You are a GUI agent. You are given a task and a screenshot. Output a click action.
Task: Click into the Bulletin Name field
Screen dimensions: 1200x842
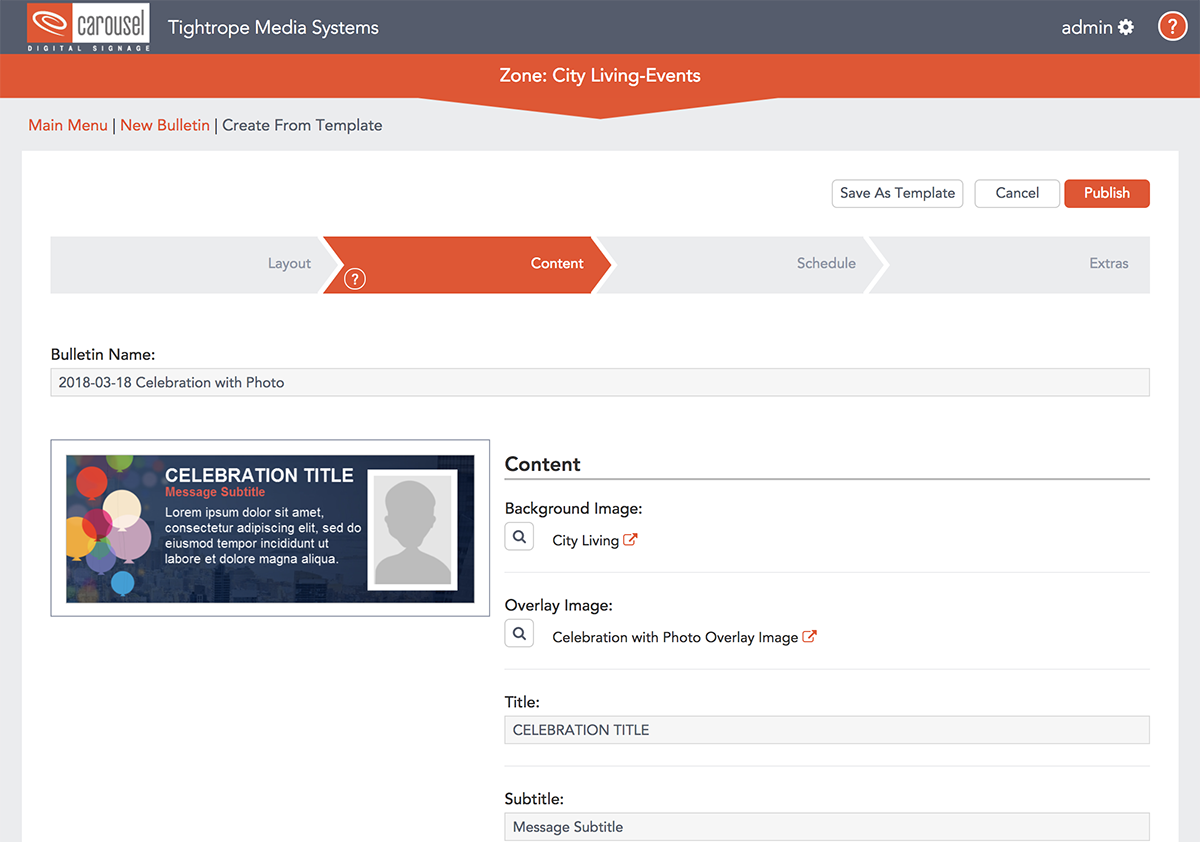[x=600, y=382]
